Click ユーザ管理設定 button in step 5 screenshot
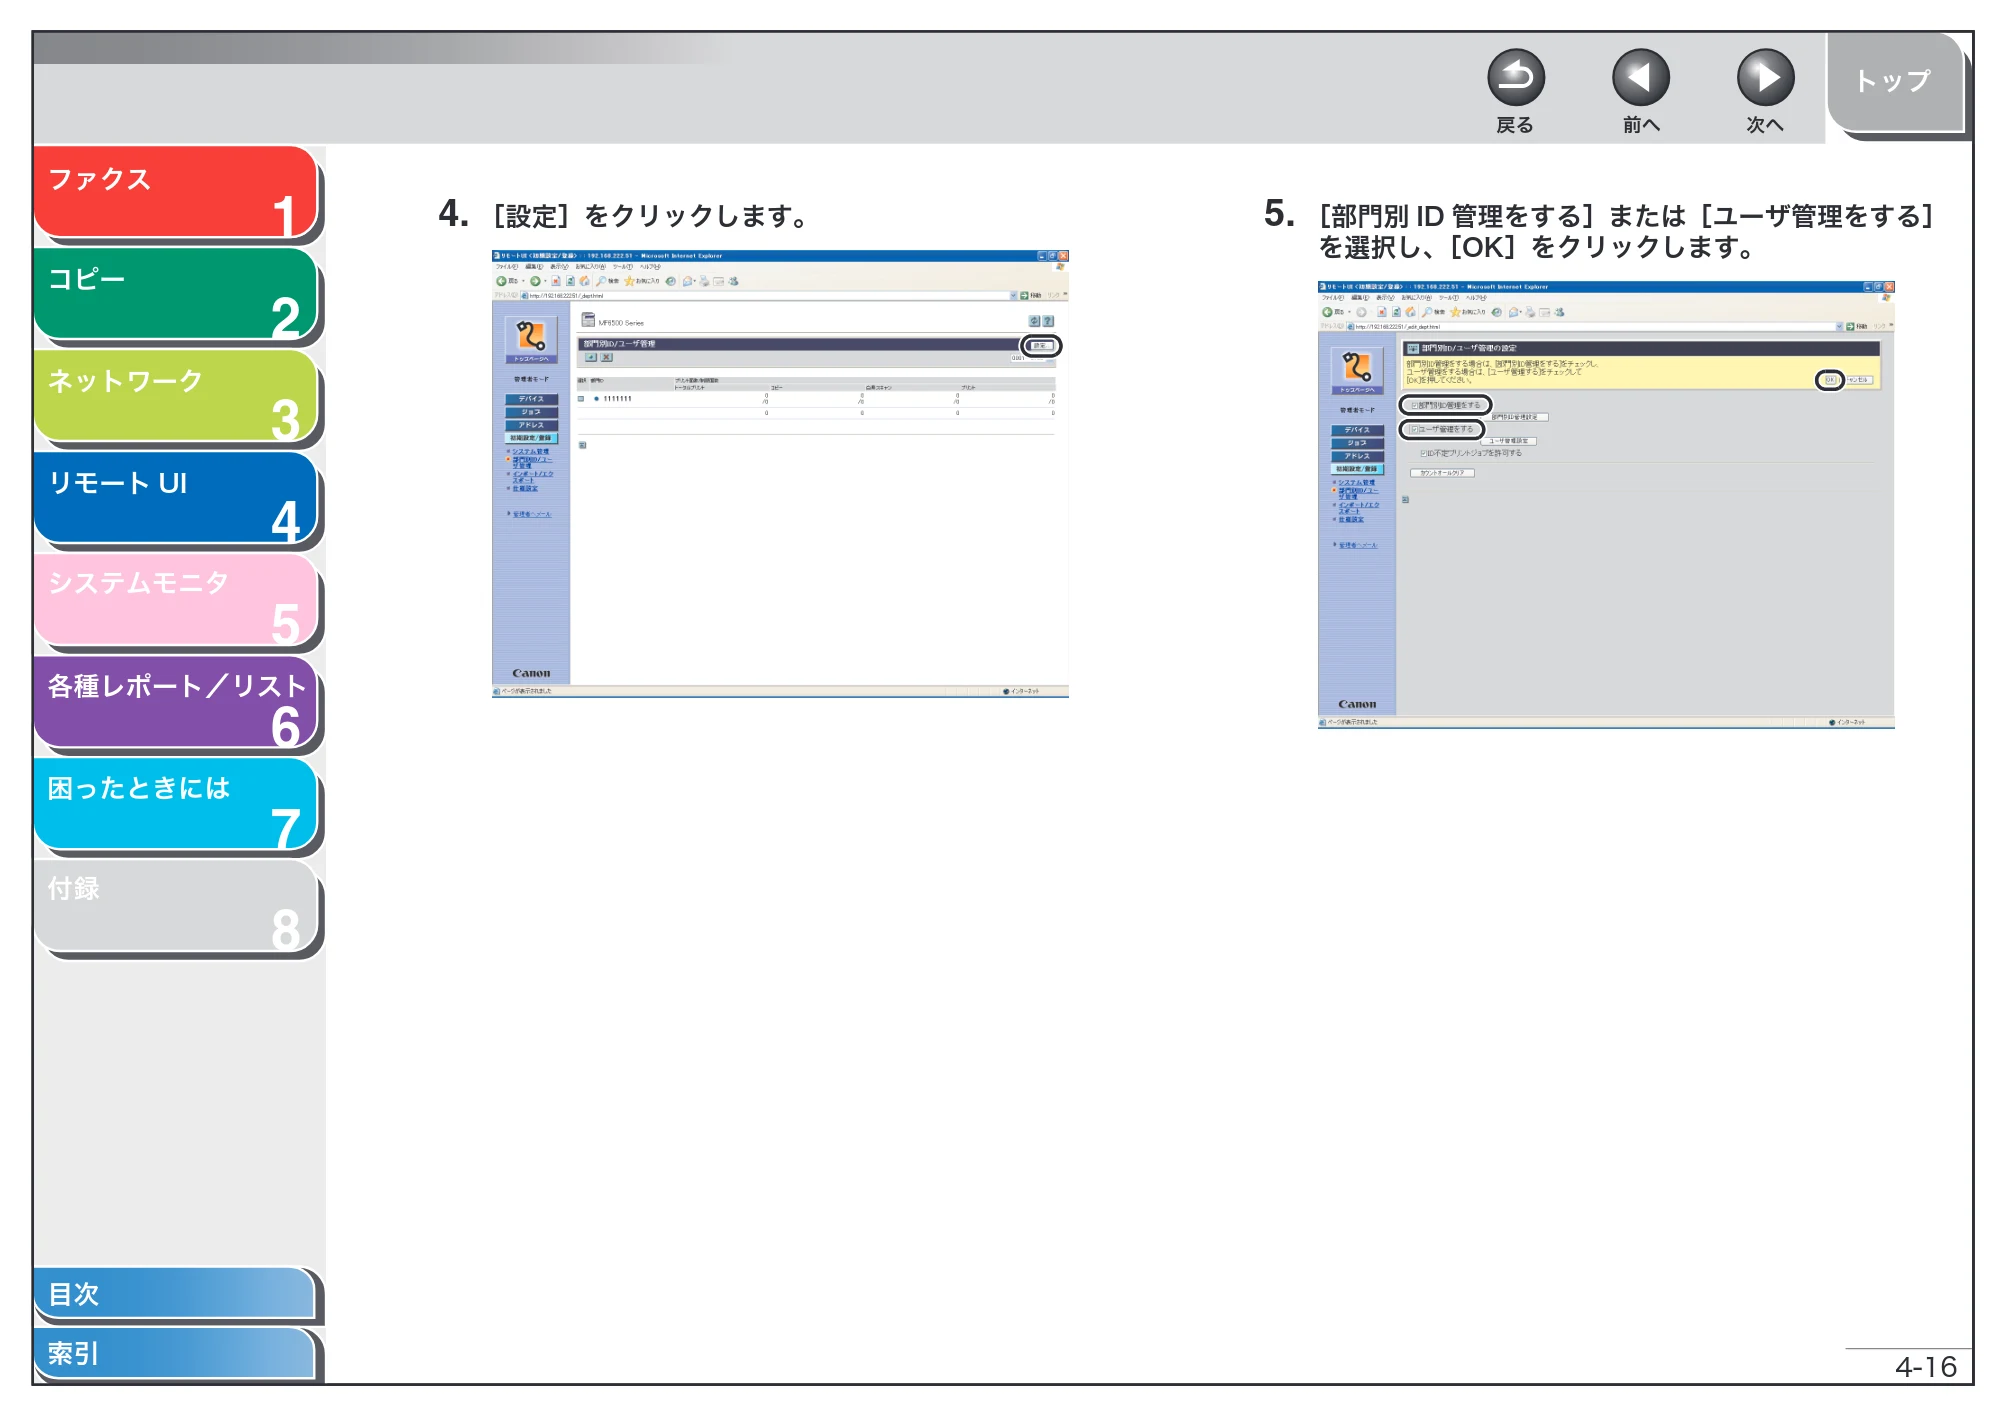Screen dimensions: 2000x1415 (x=1508, y=441)
